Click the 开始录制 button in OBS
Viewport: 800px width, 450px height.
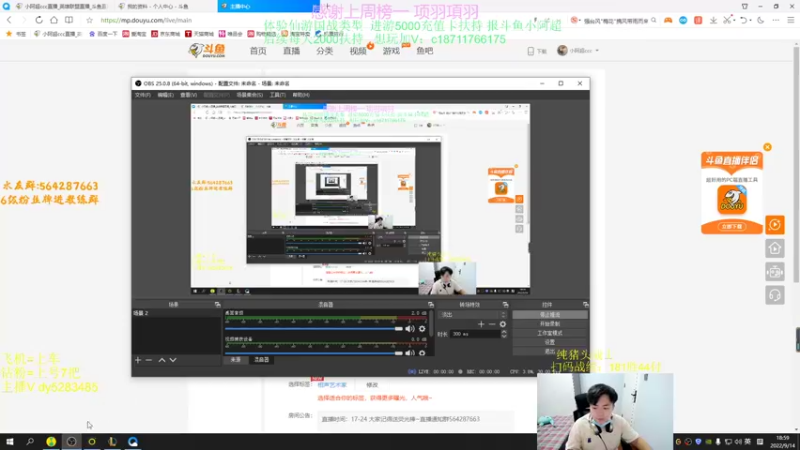[x=550, y=324]
